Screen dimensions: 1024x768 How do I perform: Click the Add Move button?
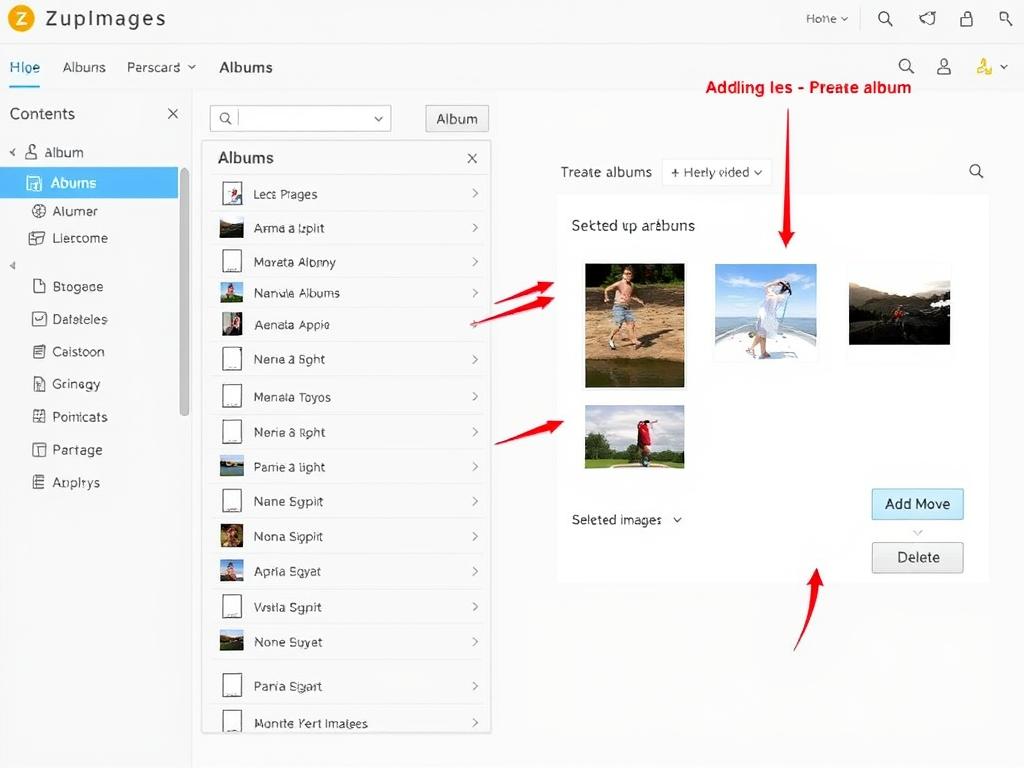[x=918, y=504]
